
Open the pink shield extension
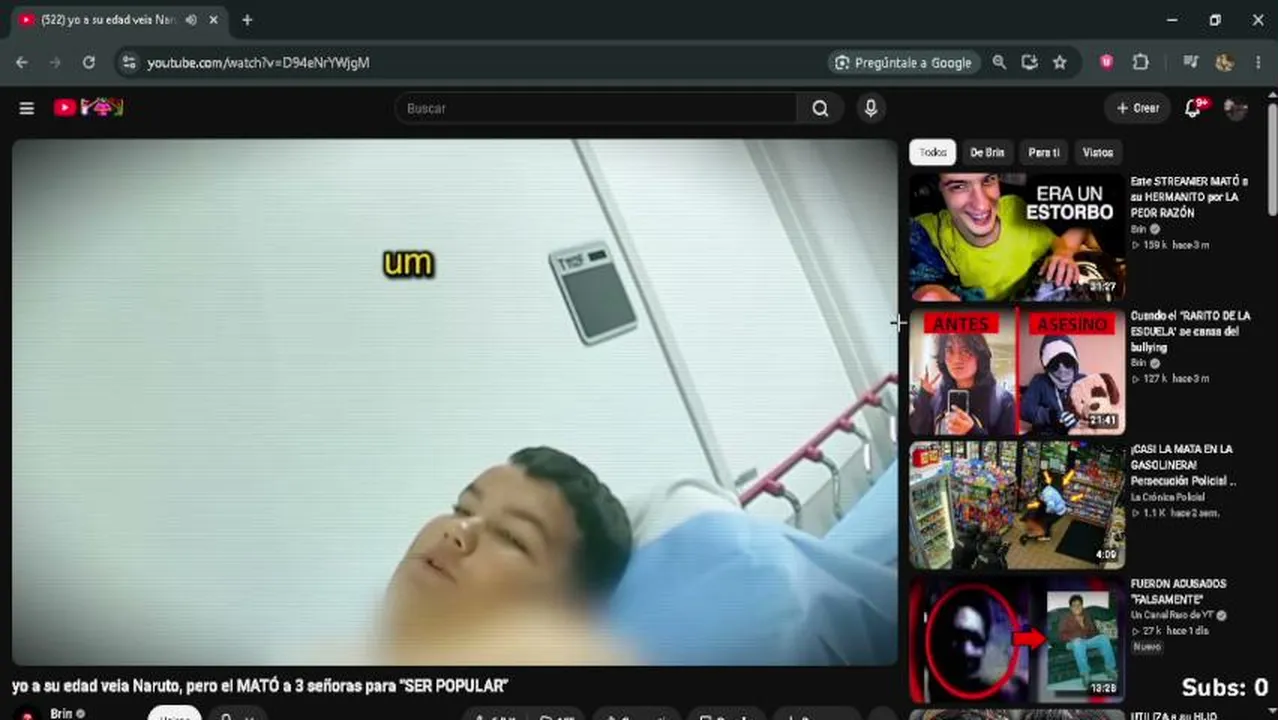click(1107, 62)
